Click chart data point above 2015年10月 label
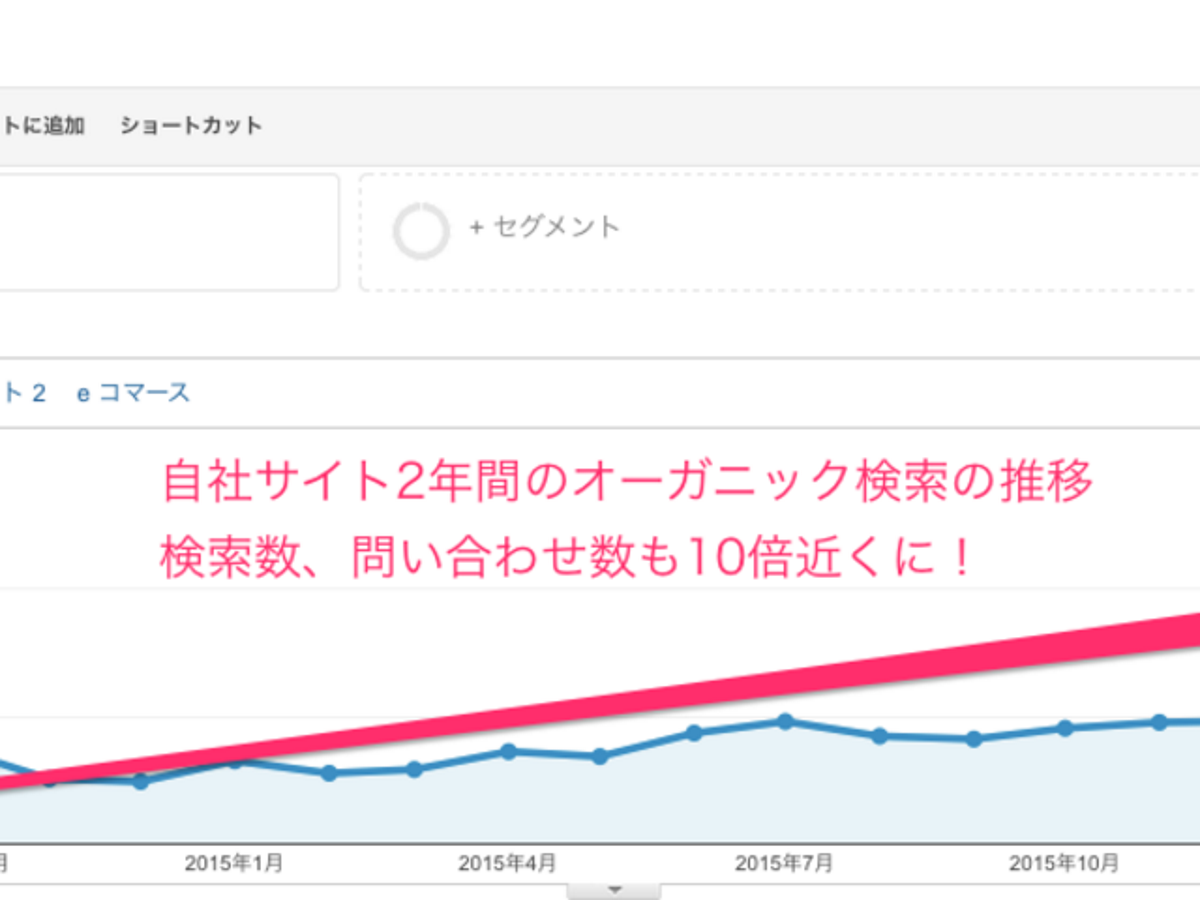The image size is (1200, 900). click(1066, 728)
